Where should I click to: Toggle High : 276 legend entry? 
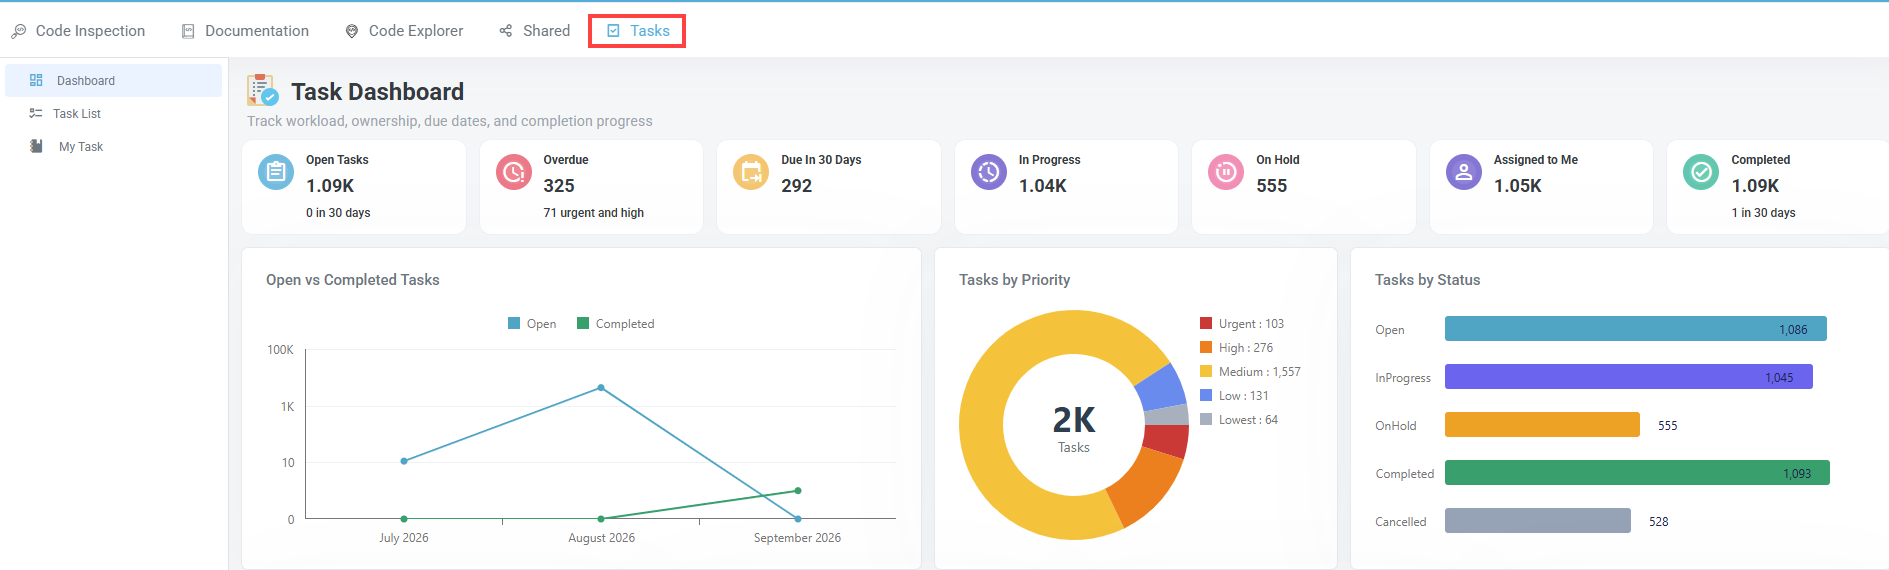pos(1237,348)
